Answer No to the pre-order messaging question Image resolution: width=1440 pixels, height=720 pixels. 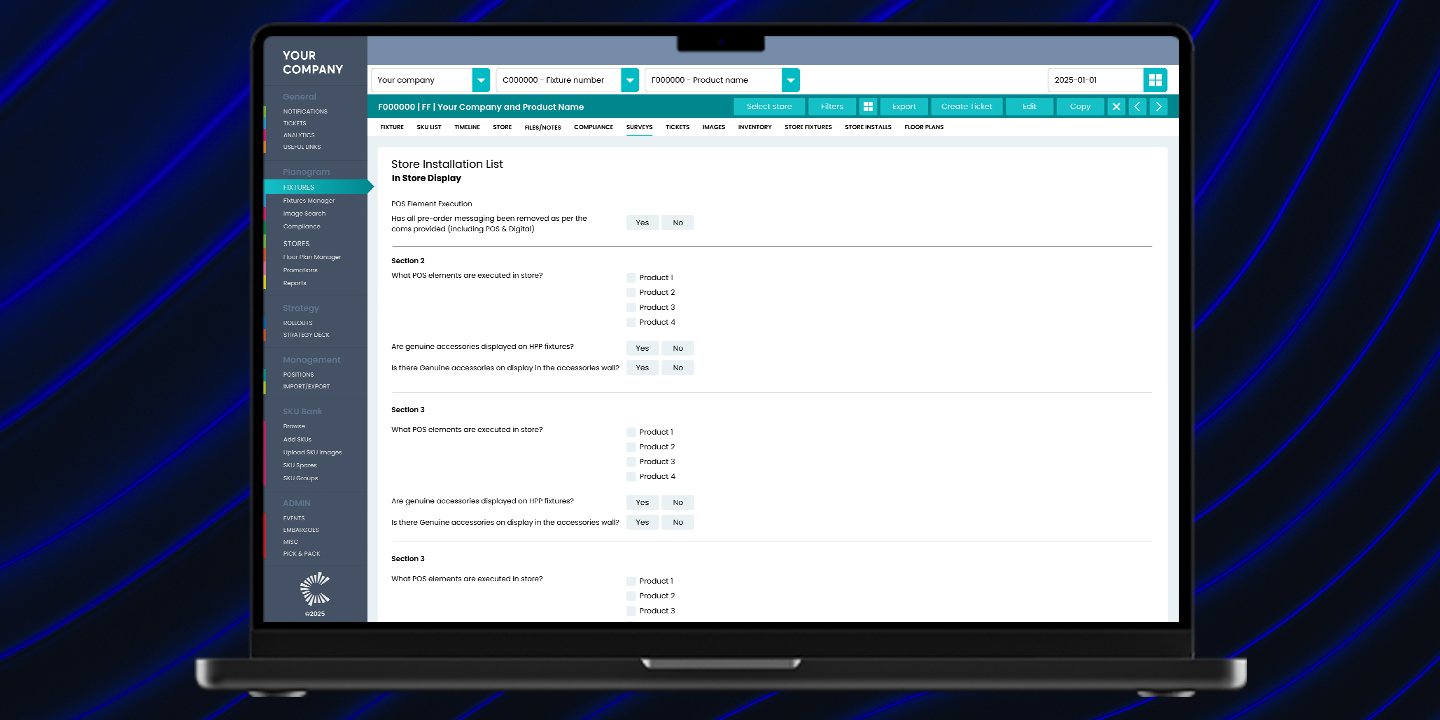[678, 222]
